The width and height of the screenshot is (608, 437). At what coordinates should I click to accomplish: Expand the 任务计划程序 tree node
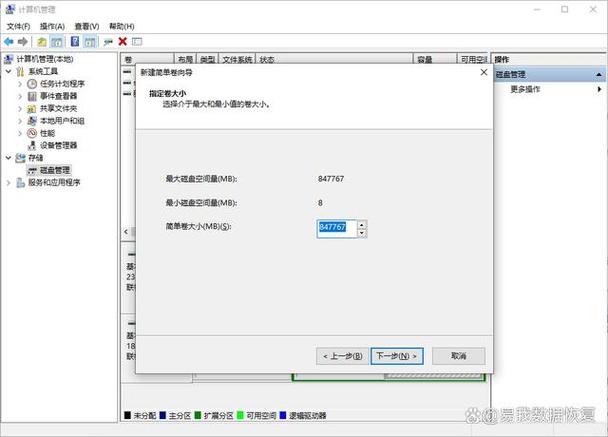[x=20, y=84]
